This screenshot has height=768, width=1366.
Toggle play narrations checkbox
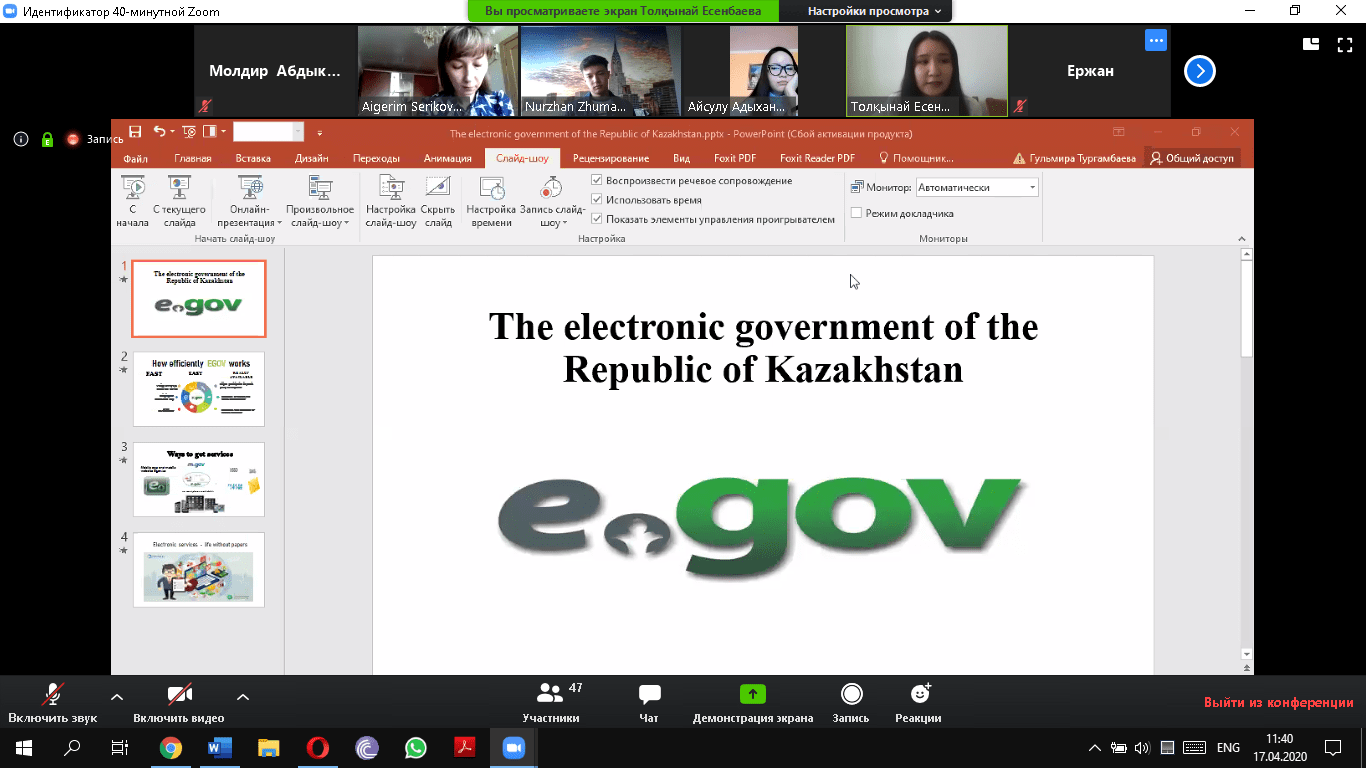point(597,181)
